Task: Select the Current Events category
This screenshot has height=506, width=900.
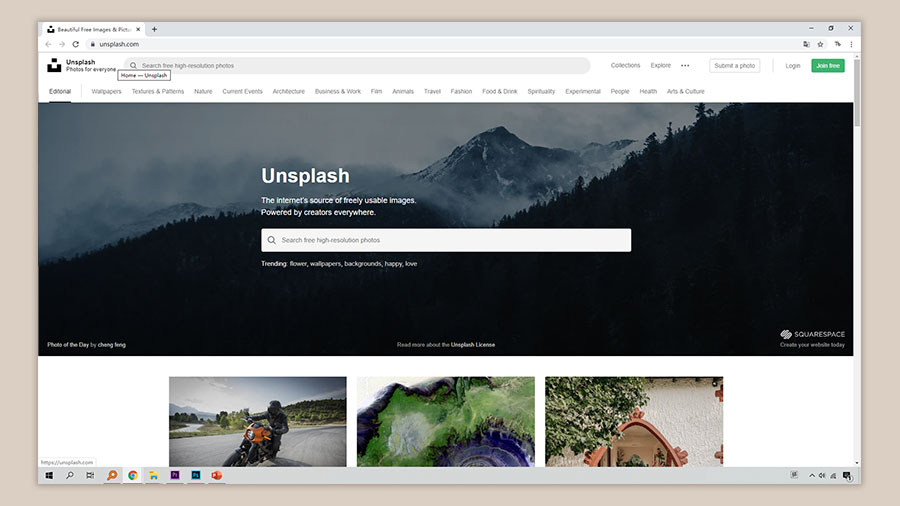Action: pos(242,91)
